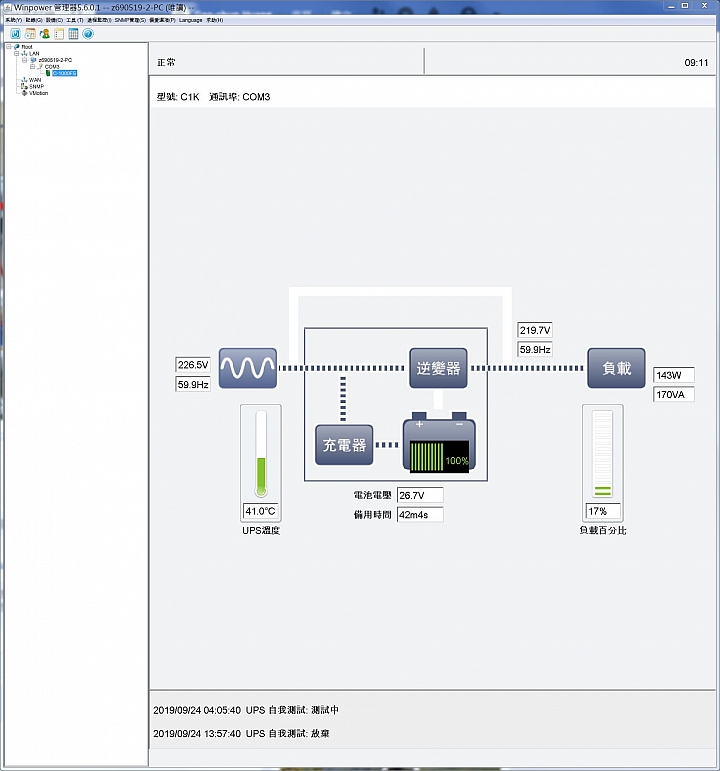The height and width of the screenshot is (771, 720).
Task: Collapse the LAN tree node
Action: coord(17,53)
